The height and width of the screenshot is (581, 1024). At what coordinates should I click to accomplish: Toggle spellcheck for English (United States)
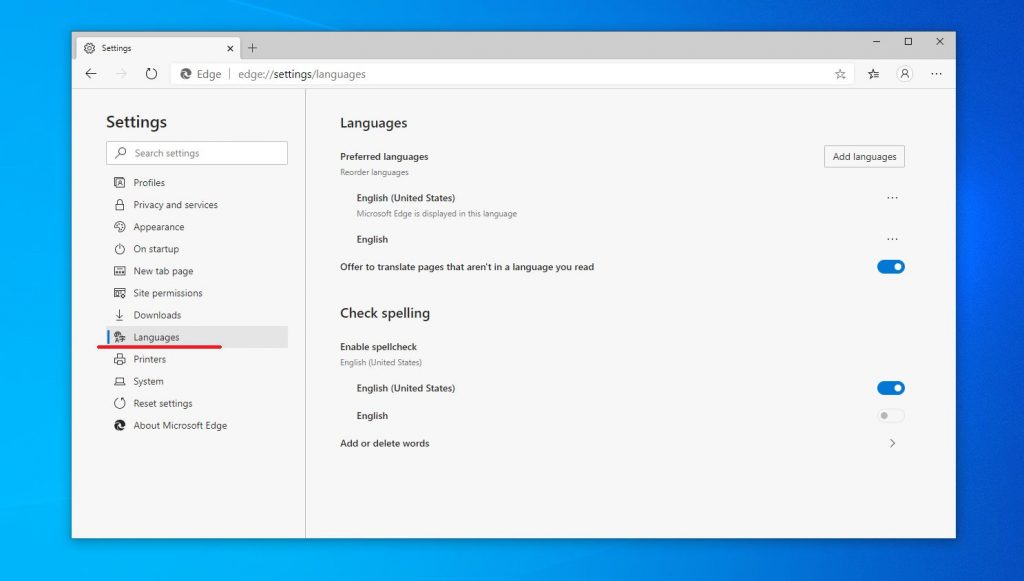(891, 388)
